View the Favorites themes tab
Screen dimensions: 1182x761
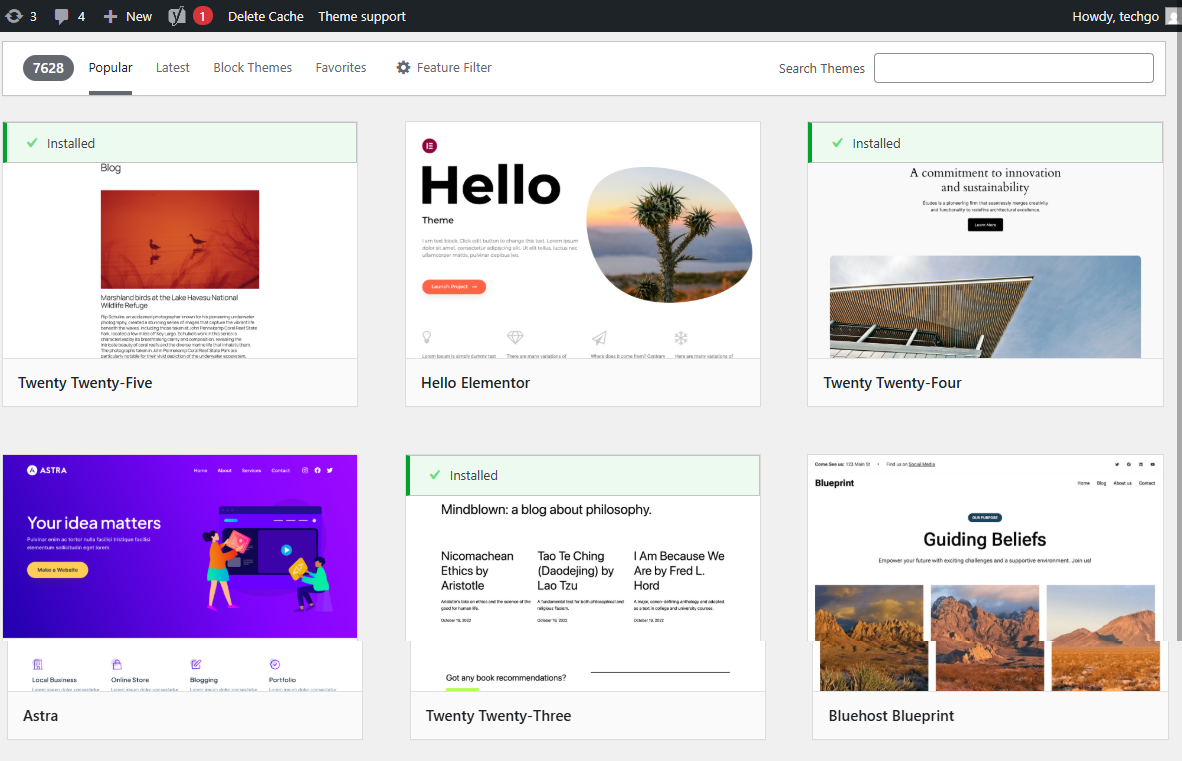click(341, 67)
